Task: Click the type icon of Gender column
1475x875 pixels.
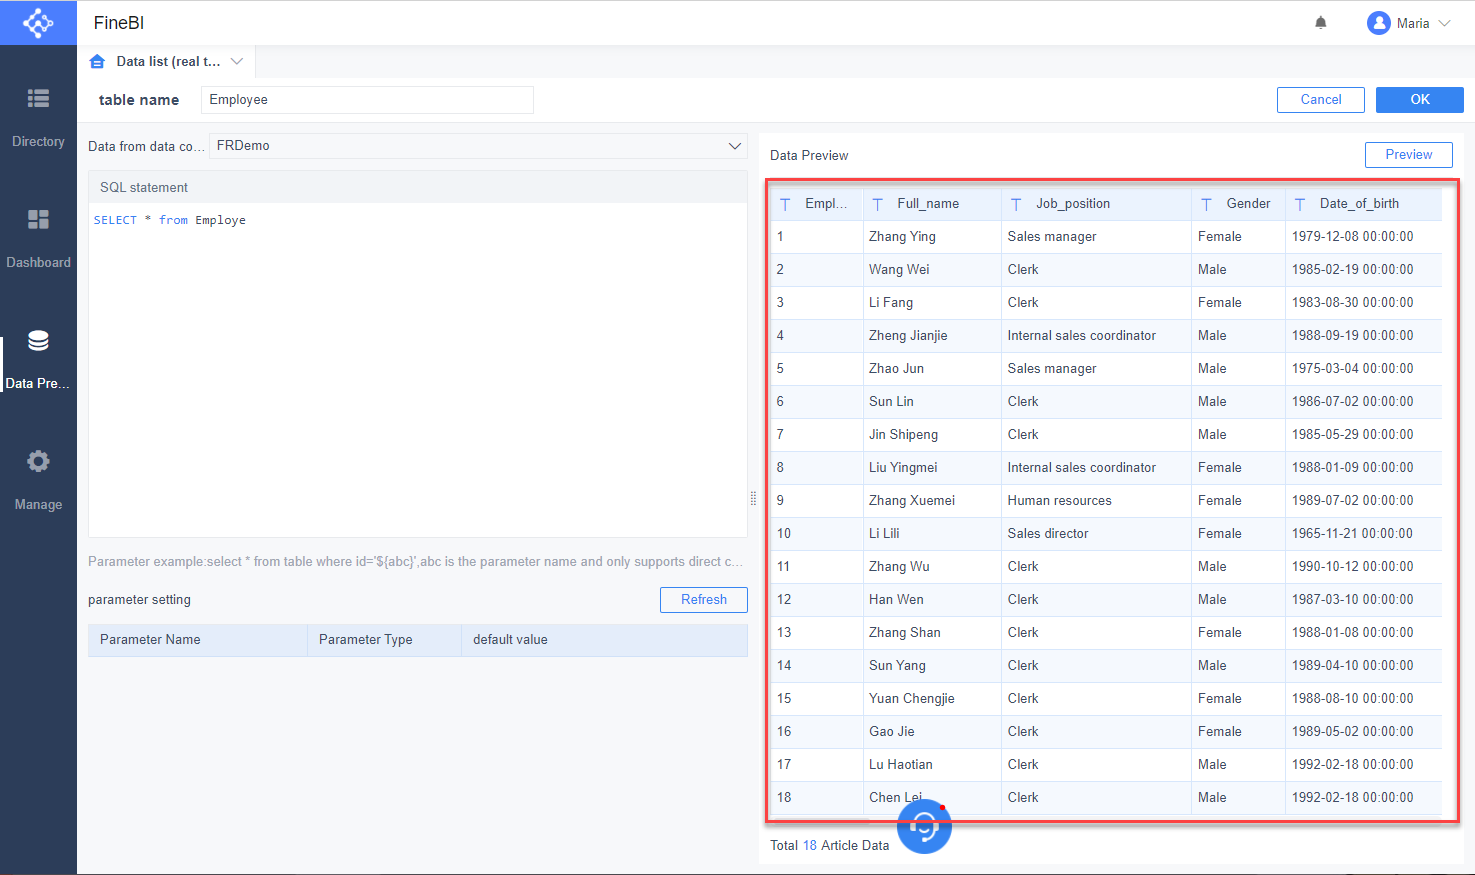Action: (1207, 204)
